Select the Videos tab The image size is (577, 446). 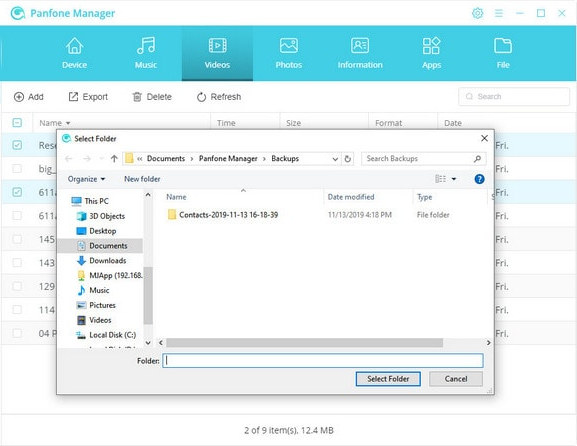(x=217, y=53)
